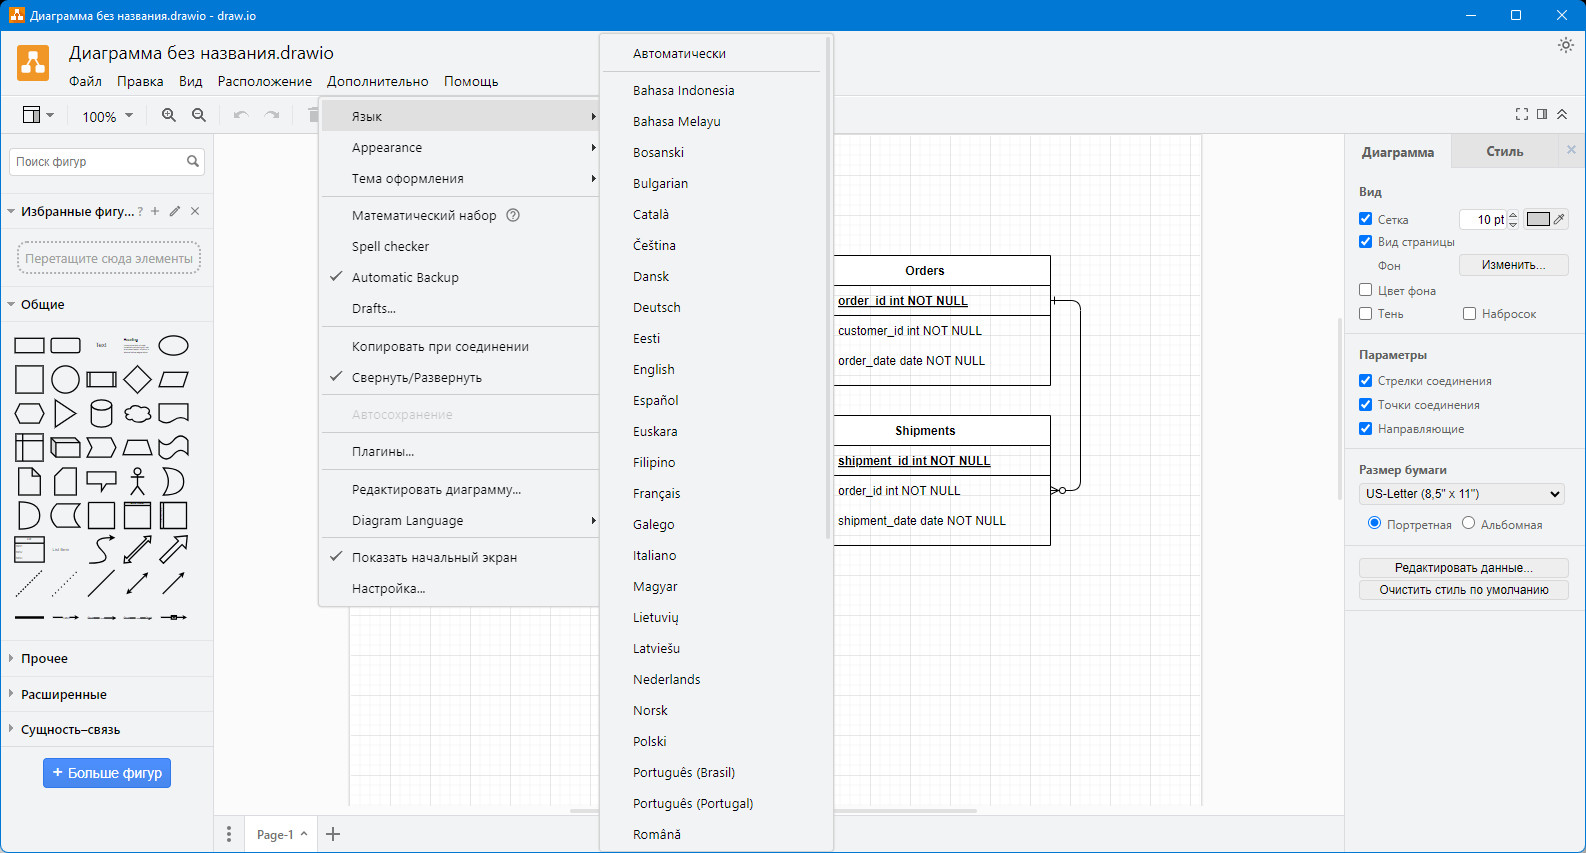
Task: Toggle the Направляющие checkbox
Action: coord(1365,428)
